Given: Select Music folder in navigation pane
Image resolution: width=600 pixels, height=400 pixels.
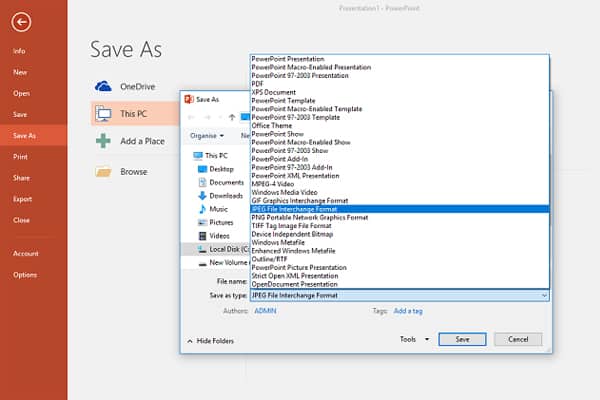Looking at the screenshot, I should pos(218,209).
